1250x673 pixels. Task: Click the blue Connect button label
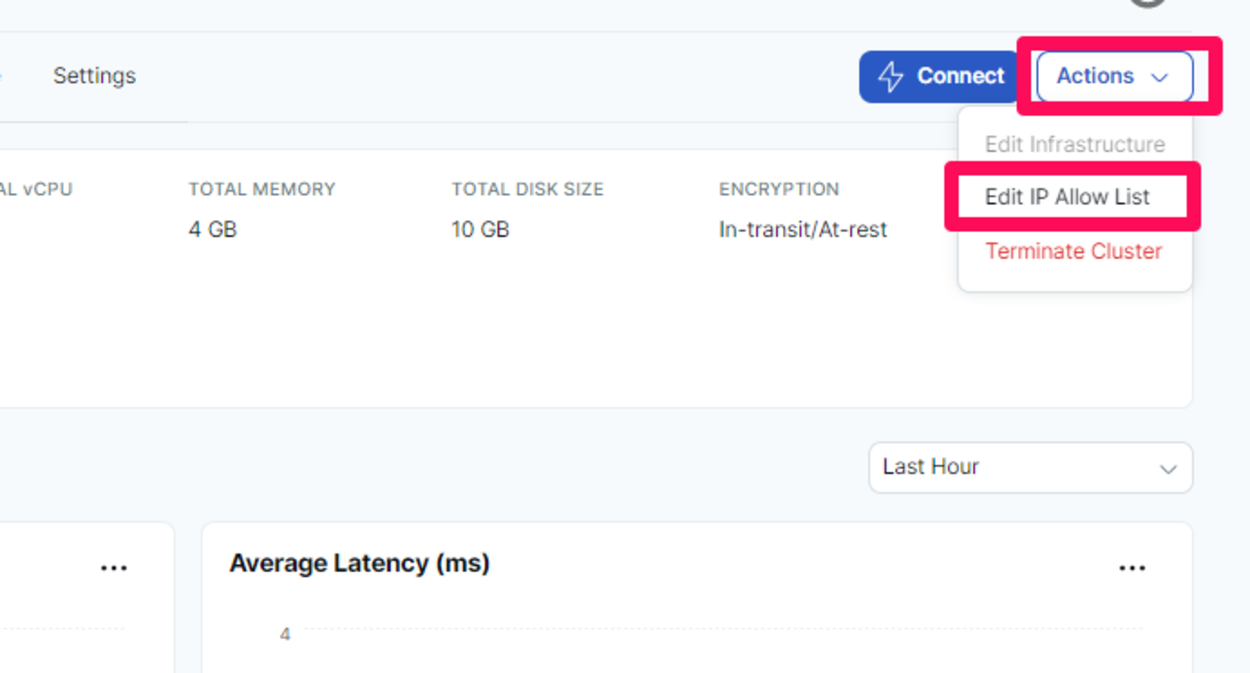pyautogui.click(x=961, y=76)
